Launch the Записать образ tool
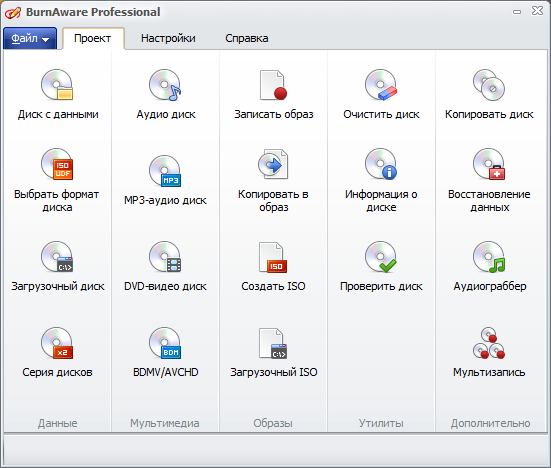 point(273,85)
